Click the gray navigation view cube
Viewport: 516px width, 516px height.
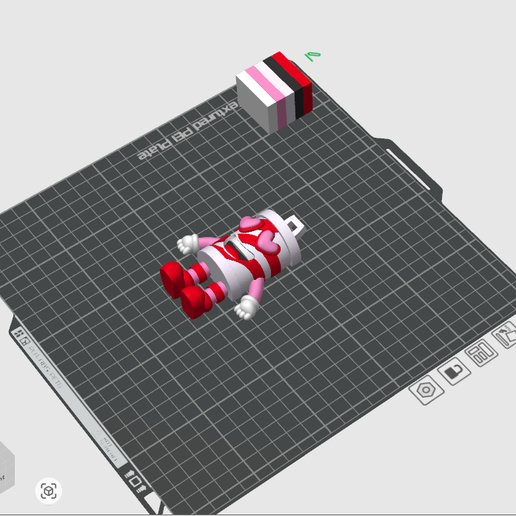tap(5, 468)
